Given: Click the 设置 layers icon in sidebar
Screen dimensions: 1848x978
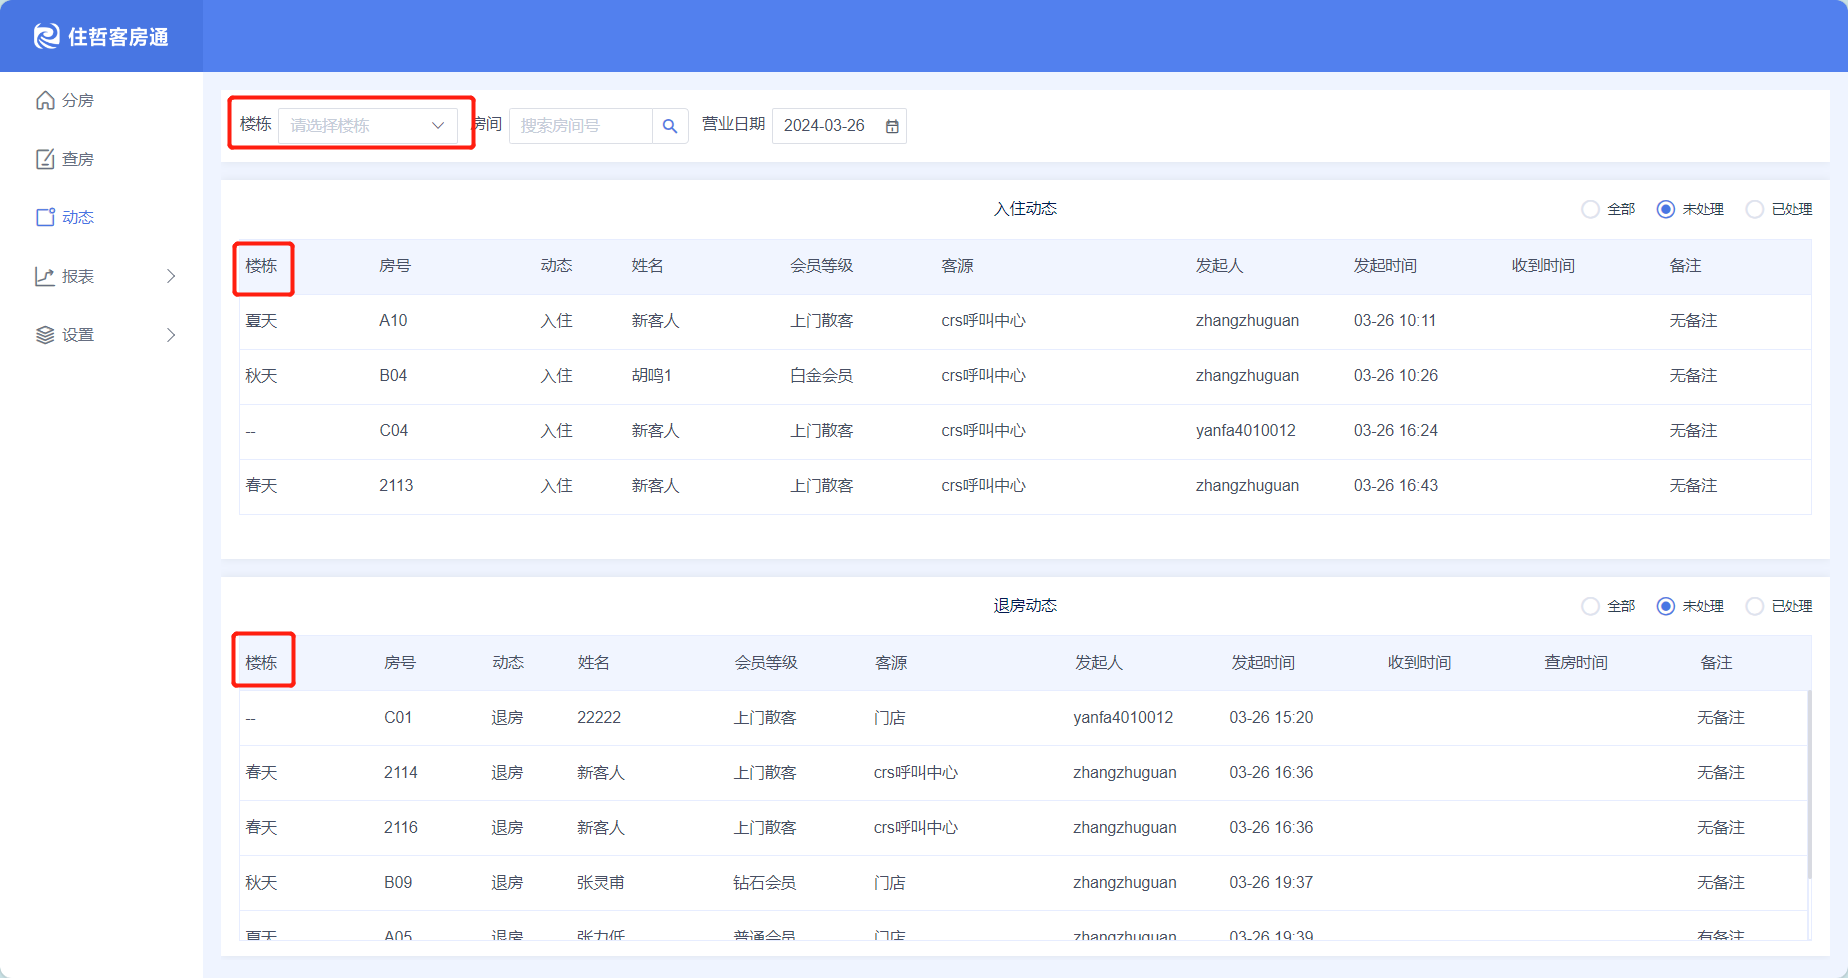Looking at the screenshot, I should tap(45, 335).
